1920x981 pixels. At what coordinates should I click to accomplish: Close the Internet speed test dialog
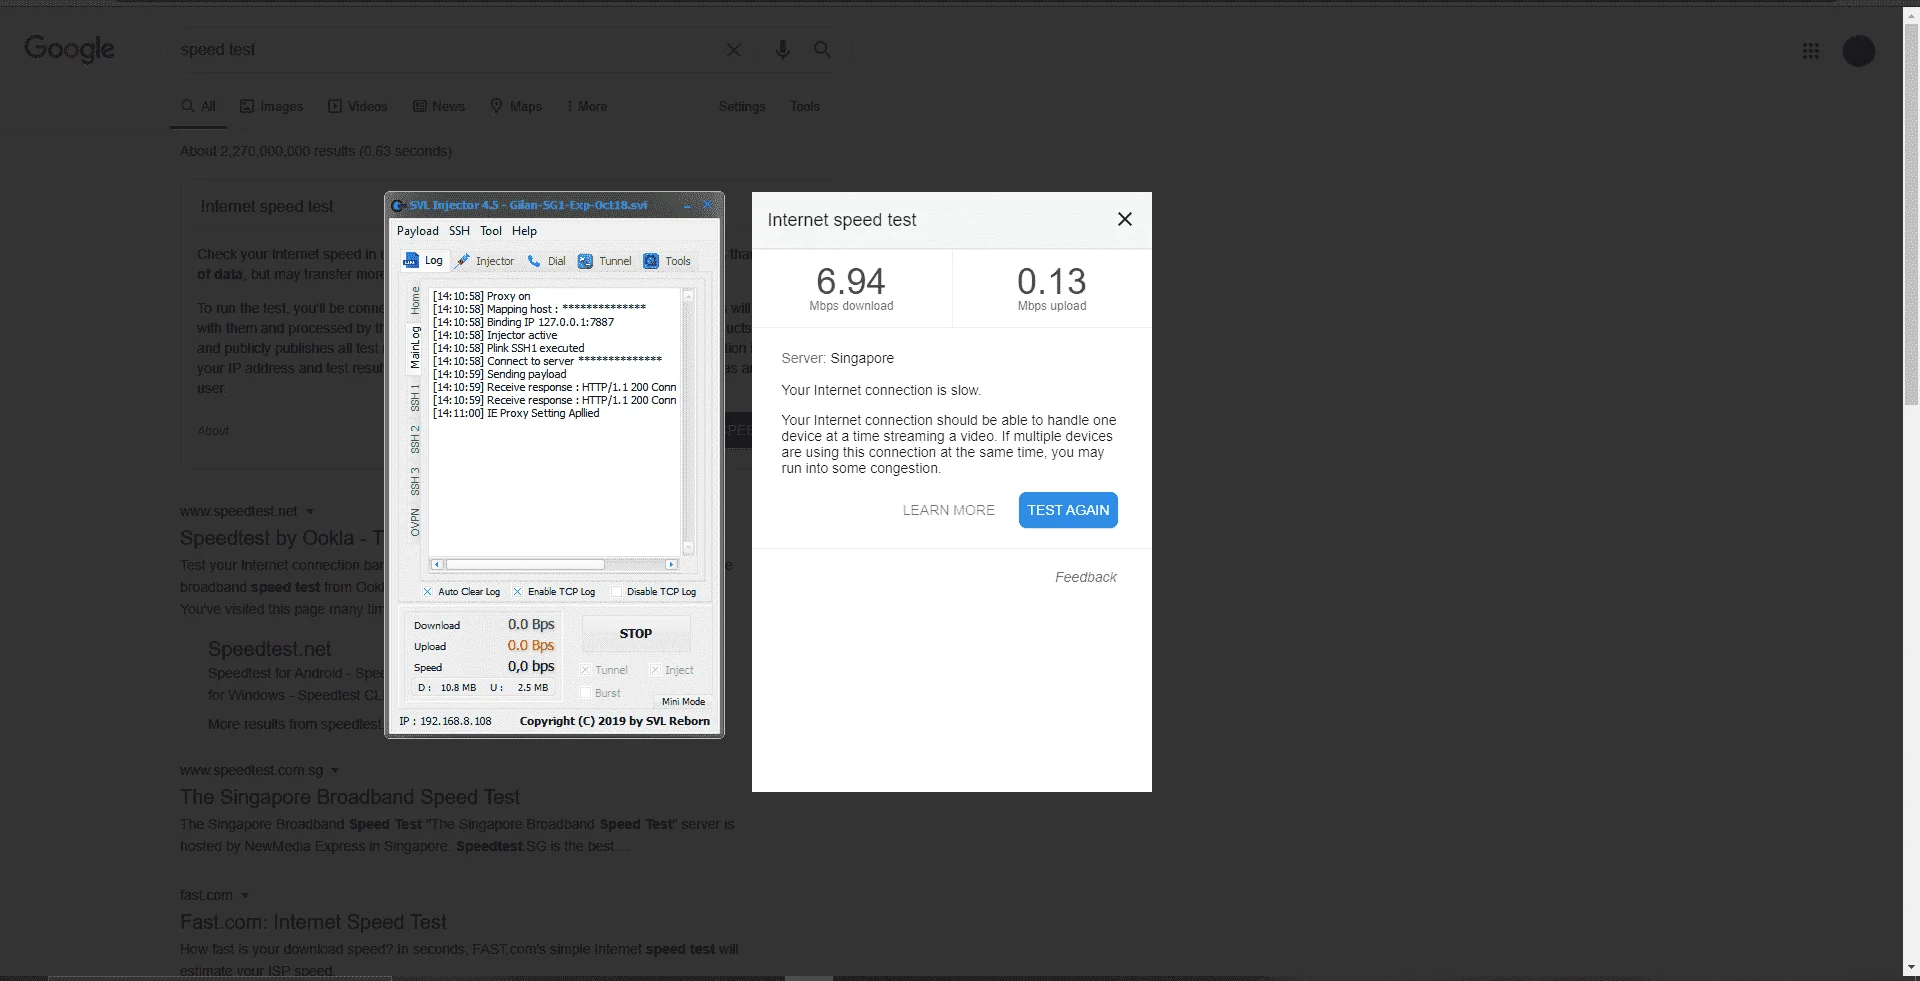[x=1125, y=219]
